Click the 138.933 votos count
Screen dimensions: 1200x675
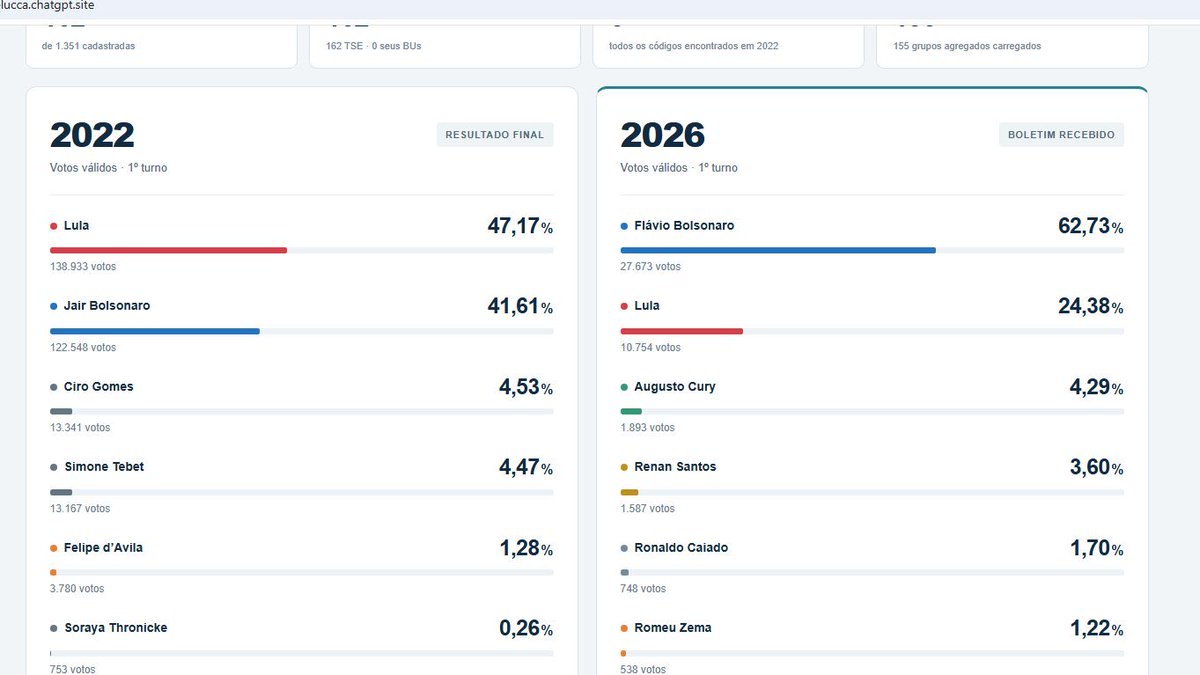click(83, 267)
